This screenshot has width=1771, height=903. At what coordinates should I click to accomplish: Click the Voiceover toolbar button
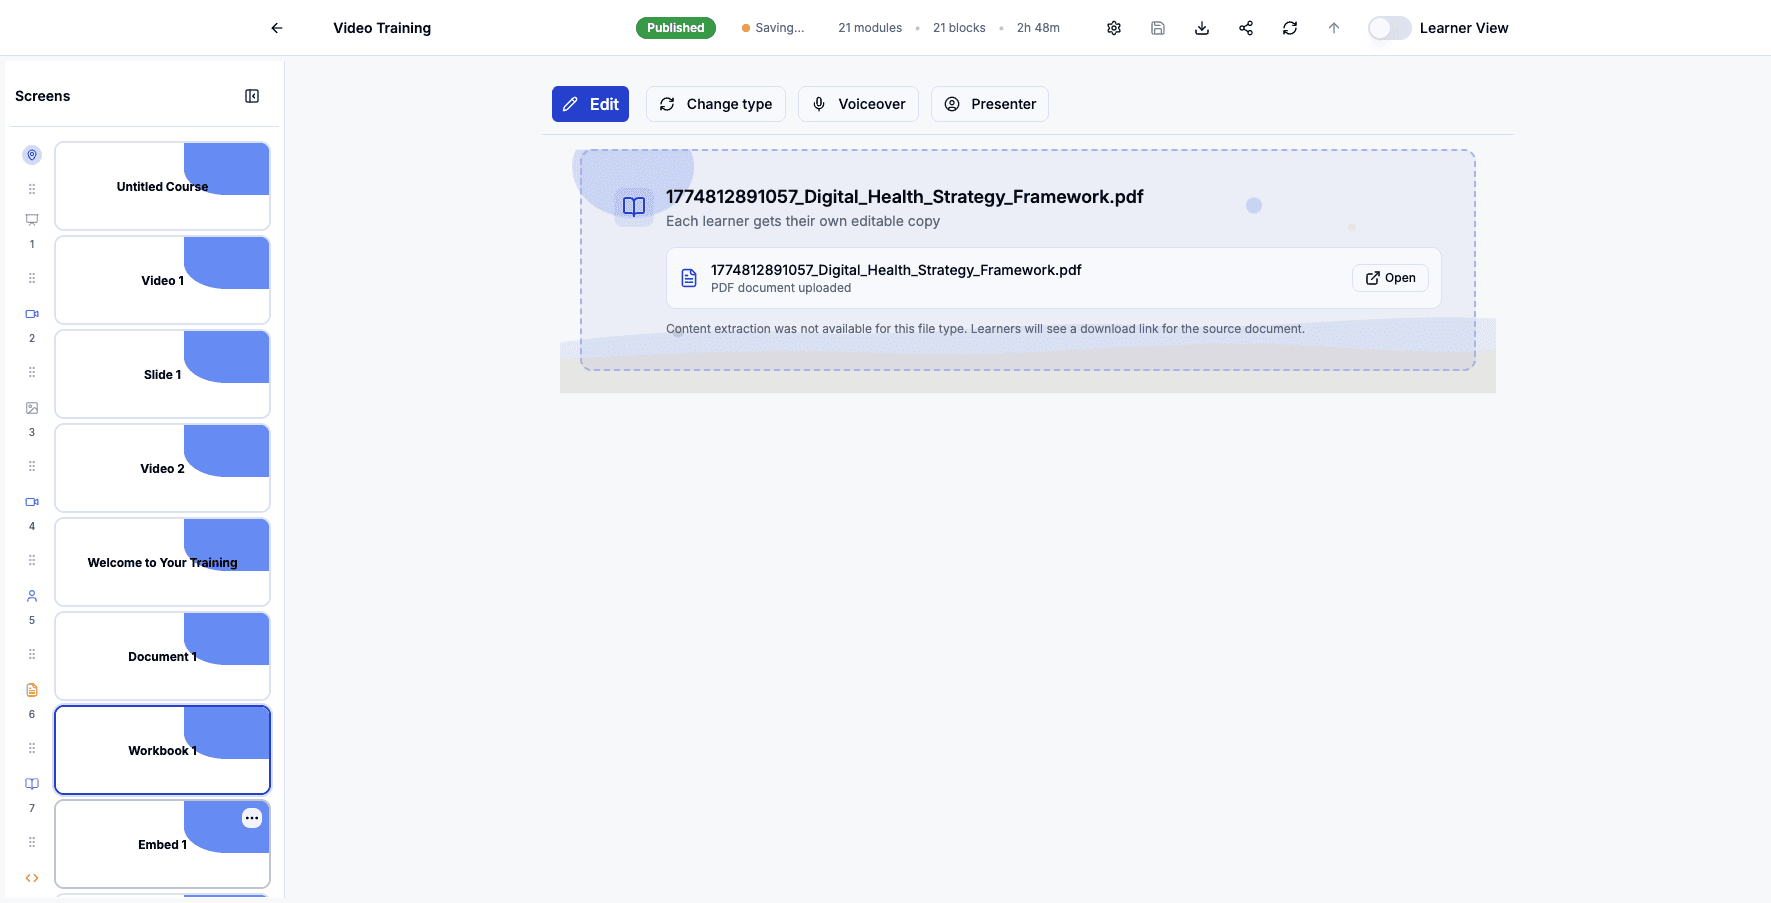click(x=858, y=104)
